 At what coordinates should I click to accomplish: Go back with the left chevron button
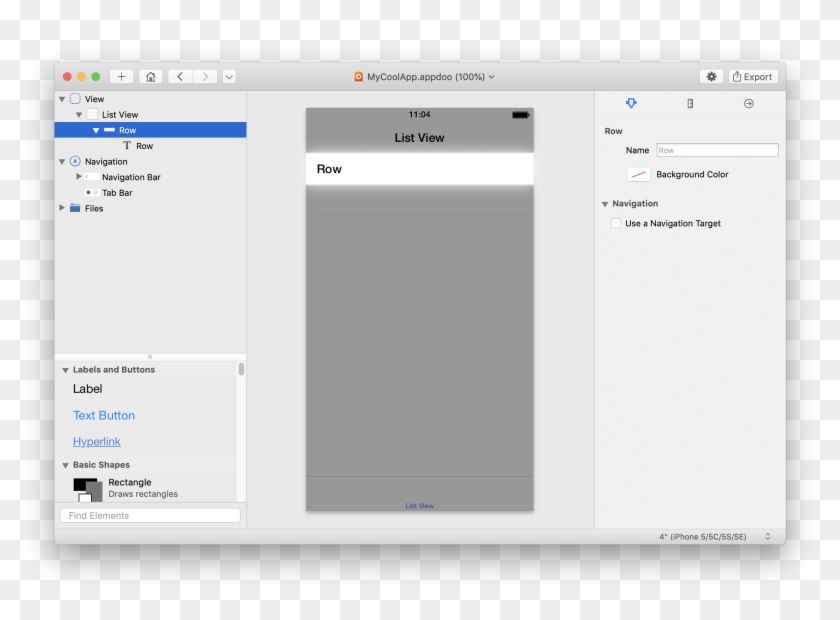[x=180, y=77]
